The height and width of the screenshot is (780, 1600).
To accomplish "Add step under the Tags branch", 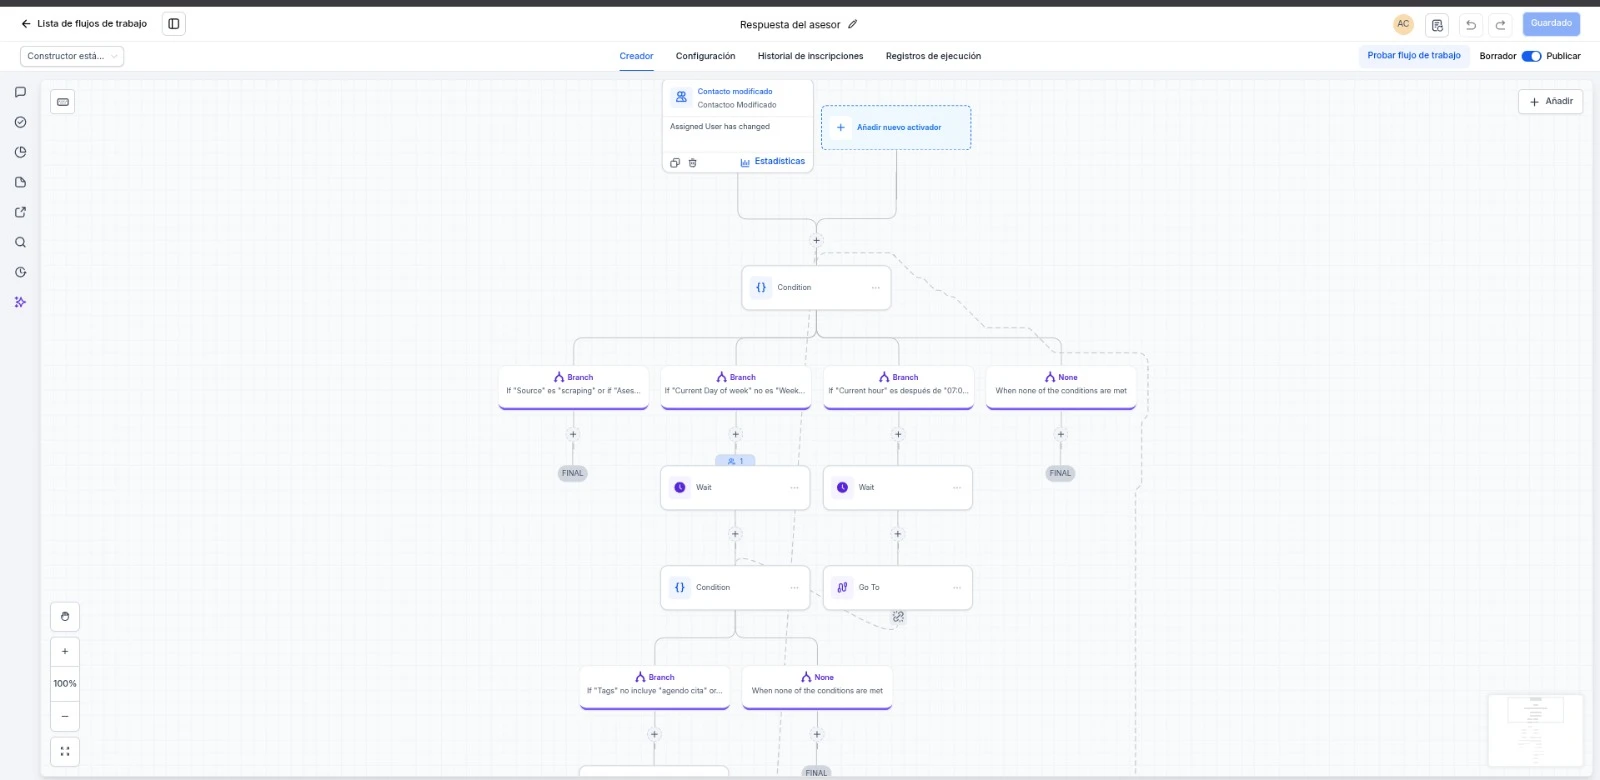I will 654,734.
